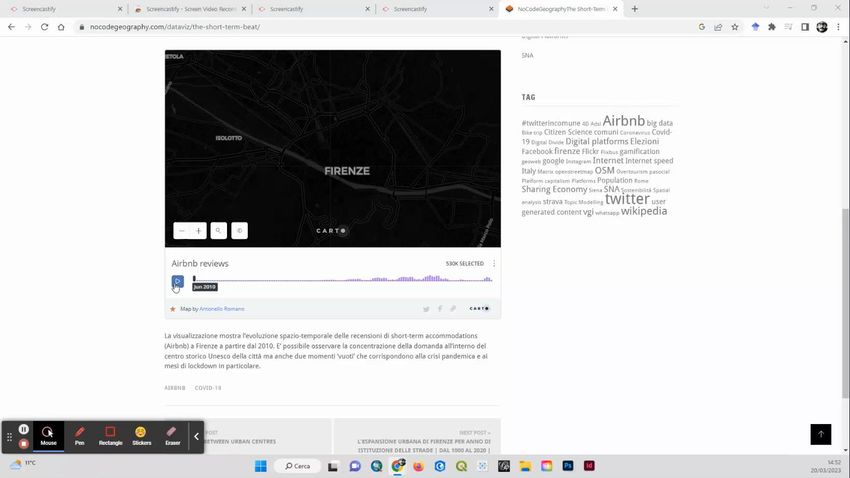
Task: Open the Airbnb tag
Action: [623, 120]
